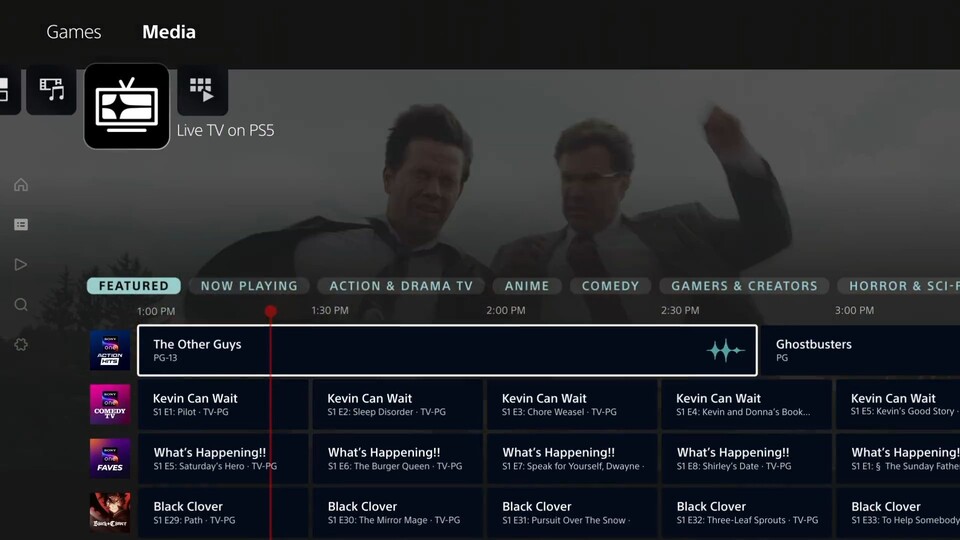Select the music and video media icon
Screen dimensions: 960x540
coord(51,91)
